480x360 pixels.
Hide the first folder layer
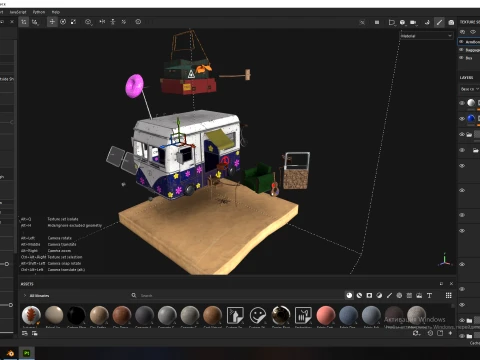point(462,134)
